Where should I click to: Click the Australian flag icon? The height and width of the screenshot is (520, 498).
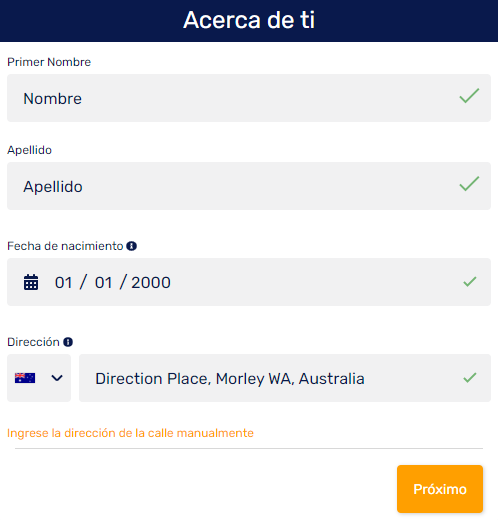[x=25, y=378]
